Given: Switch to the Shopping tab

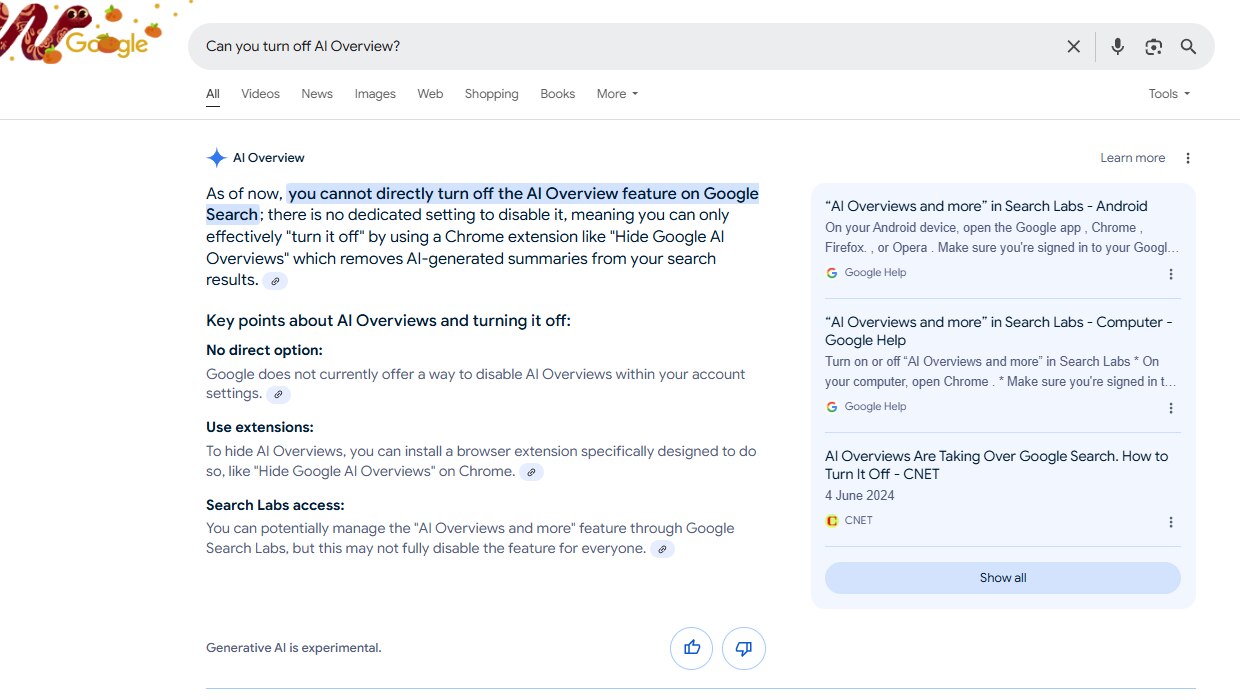Looking at the screenshot, I should click(x=491, y=93).
